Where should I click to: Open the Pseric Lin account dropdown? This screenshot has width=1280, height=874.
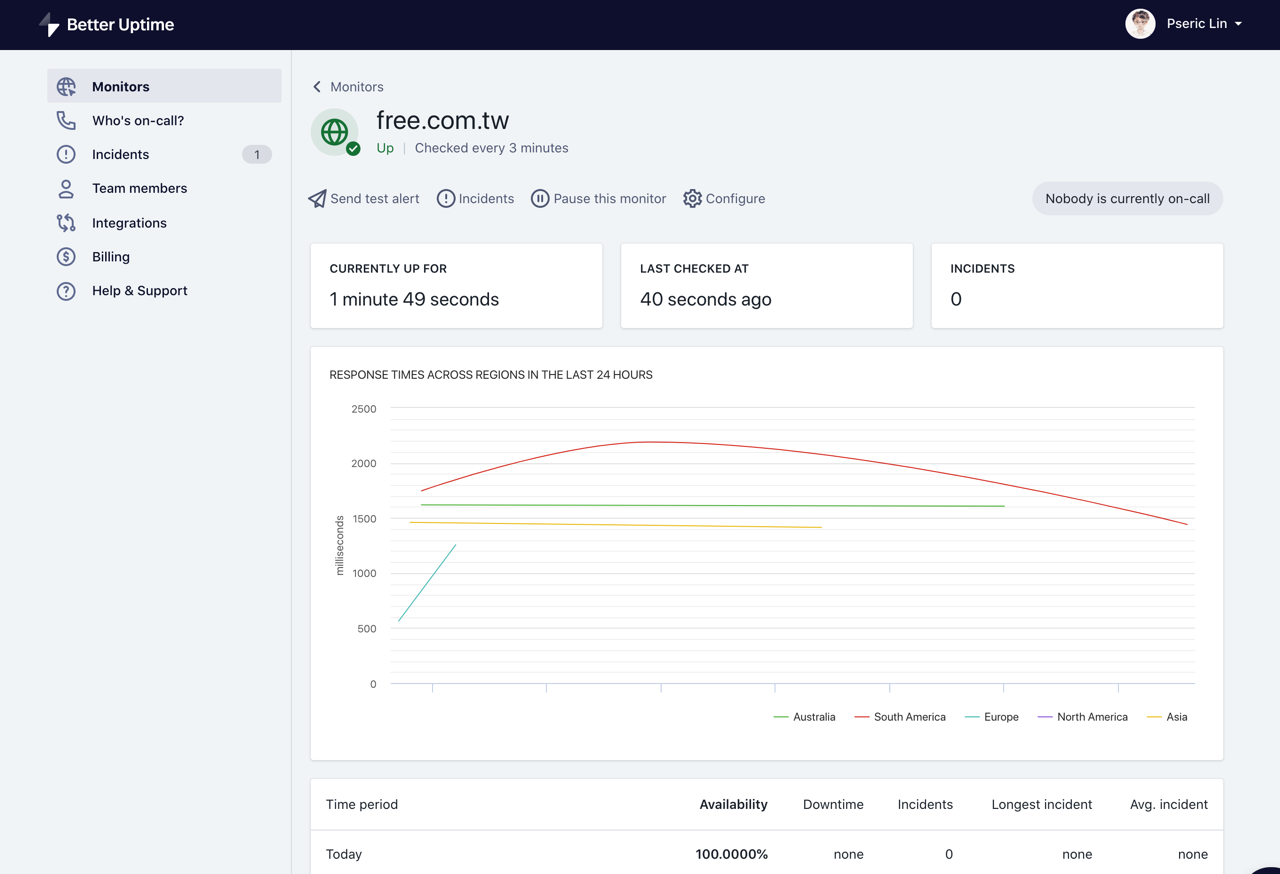click(1204, 24)
